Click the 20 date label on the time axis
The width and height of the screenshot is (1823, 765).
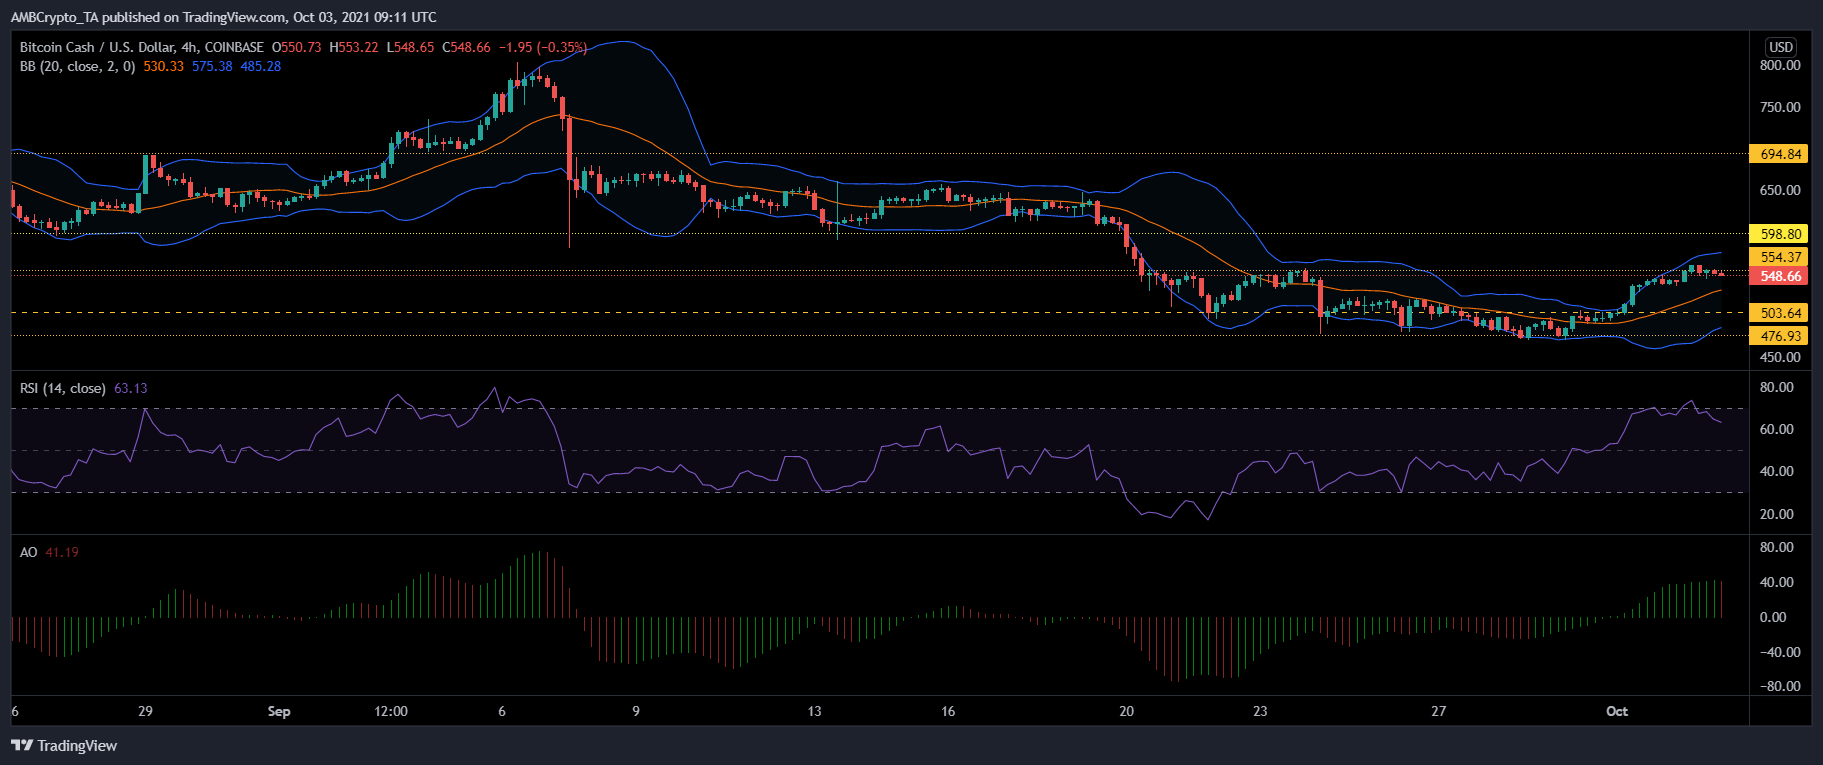click(x=1127, y=711)
